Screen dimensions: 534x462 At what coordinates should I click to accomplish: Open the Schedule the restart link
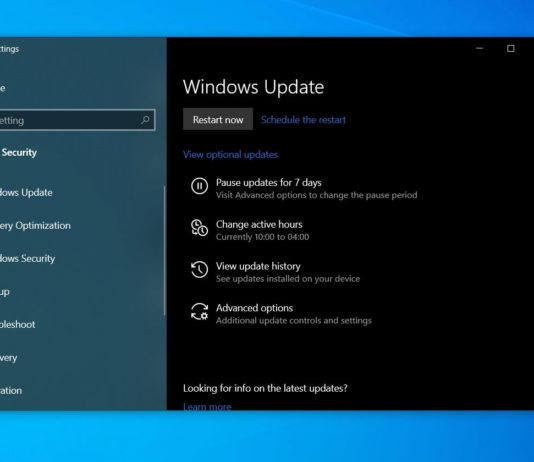pos(303,120)
